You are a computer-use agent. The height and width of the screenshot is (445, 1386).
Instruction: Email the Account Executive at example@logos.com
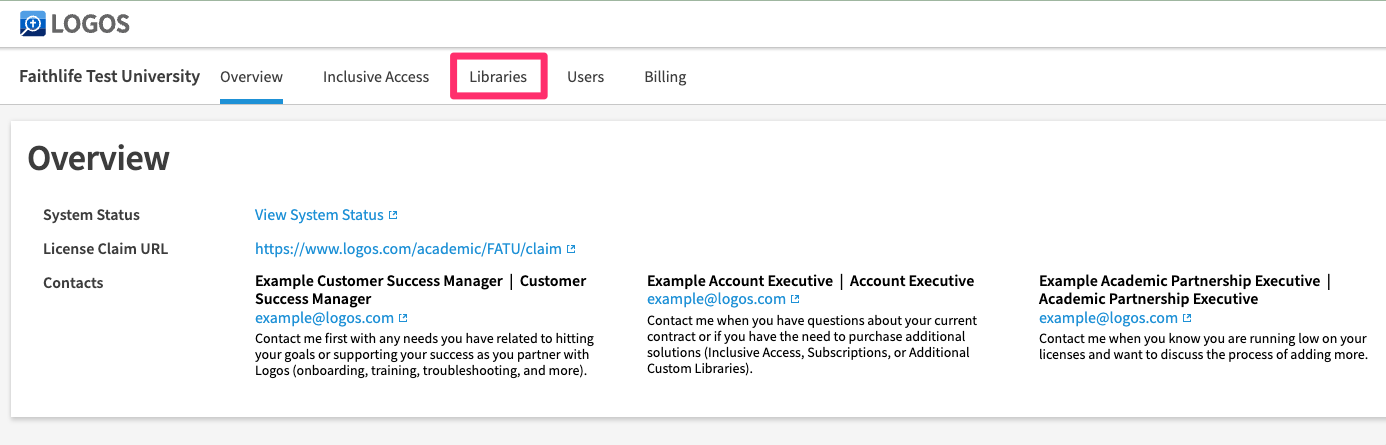(x=716, y=299)
